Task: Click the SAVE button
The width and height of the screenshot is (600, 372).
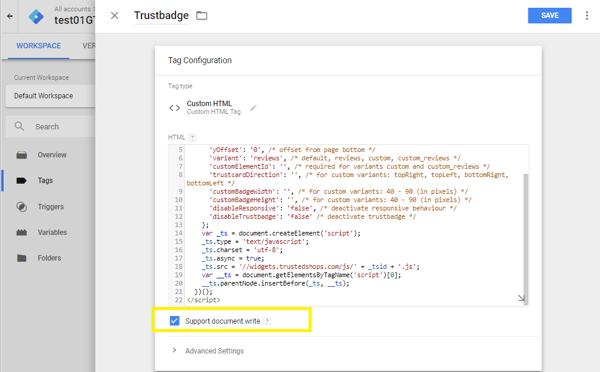Action: (549, 15)
